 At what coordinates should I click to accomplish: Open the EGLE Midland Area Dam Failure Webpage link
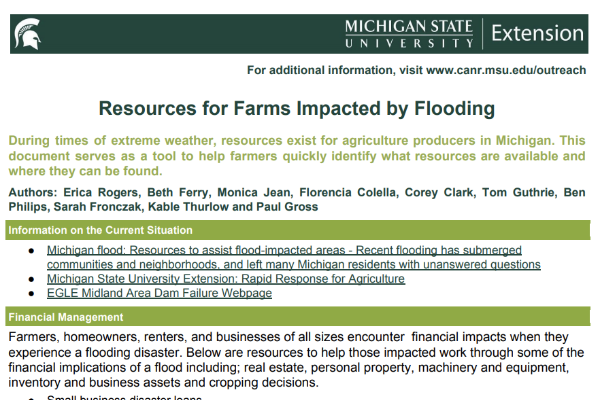click(159, 293)
